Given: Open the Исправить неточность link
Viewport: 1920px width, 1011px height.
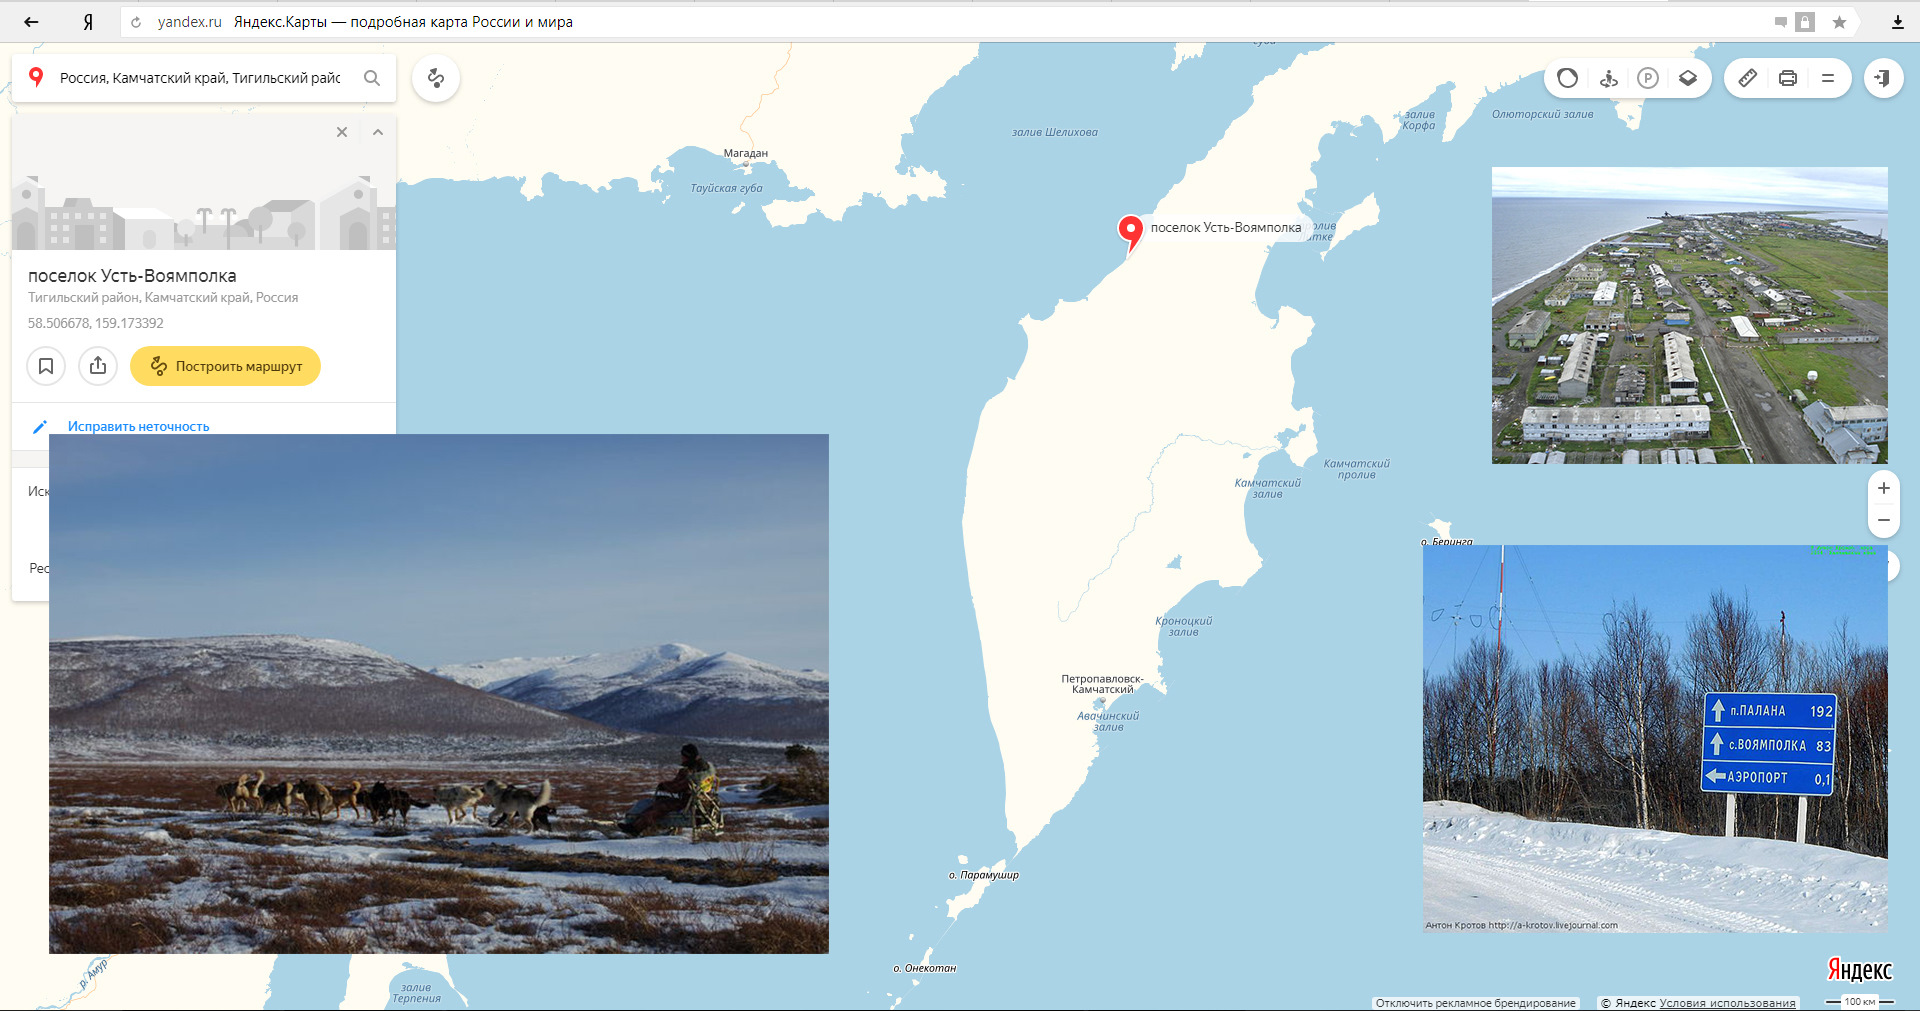Looking at the screenshot, I should (x=139, y=426).
